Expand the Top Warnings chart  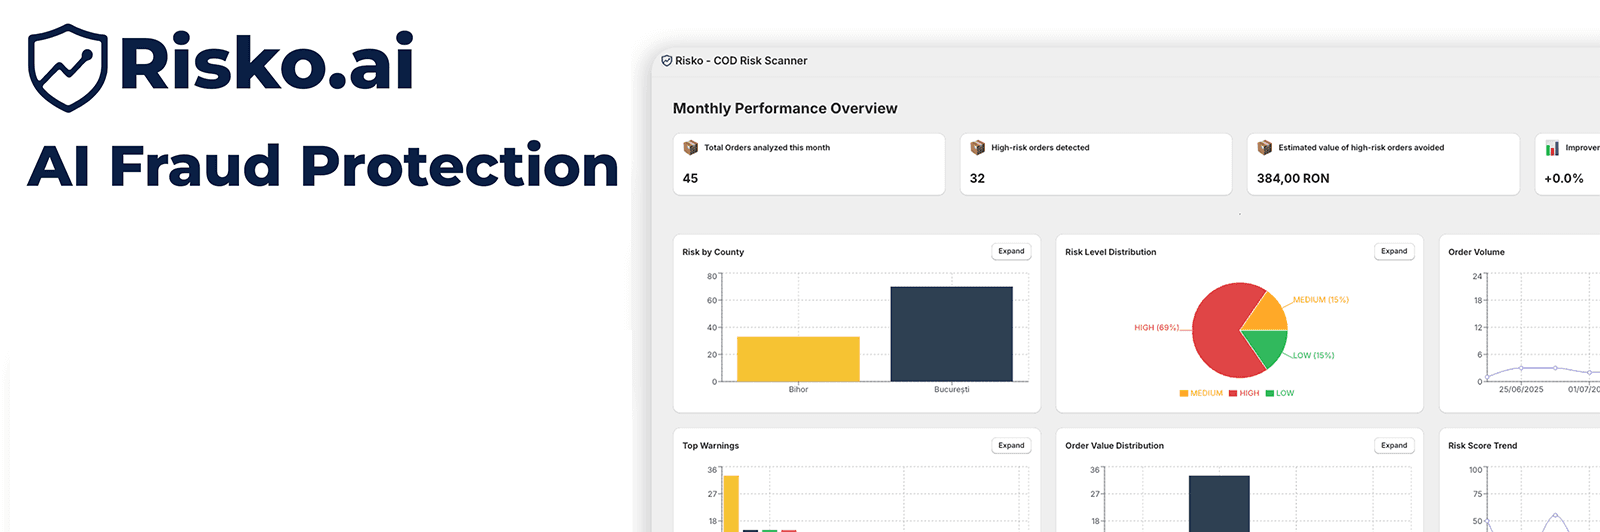click(x=1011, y=446)
